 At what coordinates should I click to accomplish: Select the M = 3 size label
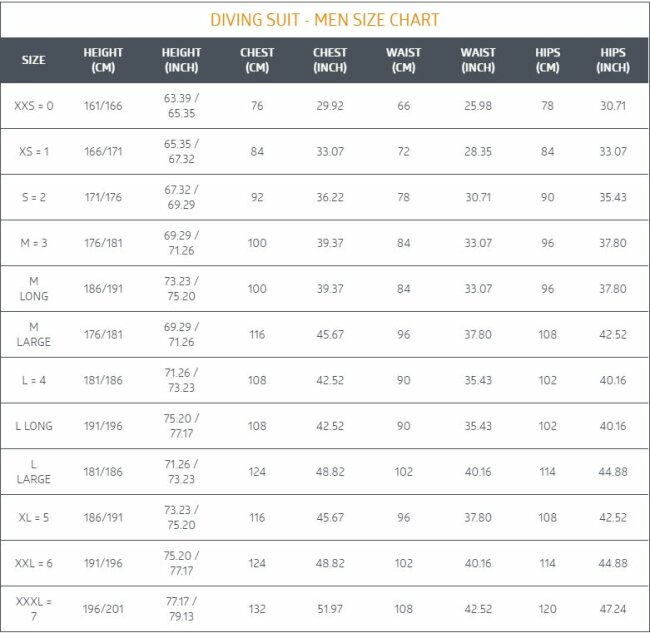point(34,243)
